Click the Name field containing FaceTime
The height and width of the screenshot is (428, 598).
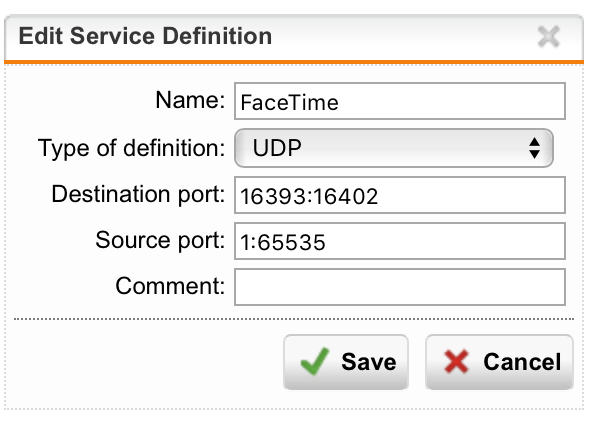tap(400, 101)
